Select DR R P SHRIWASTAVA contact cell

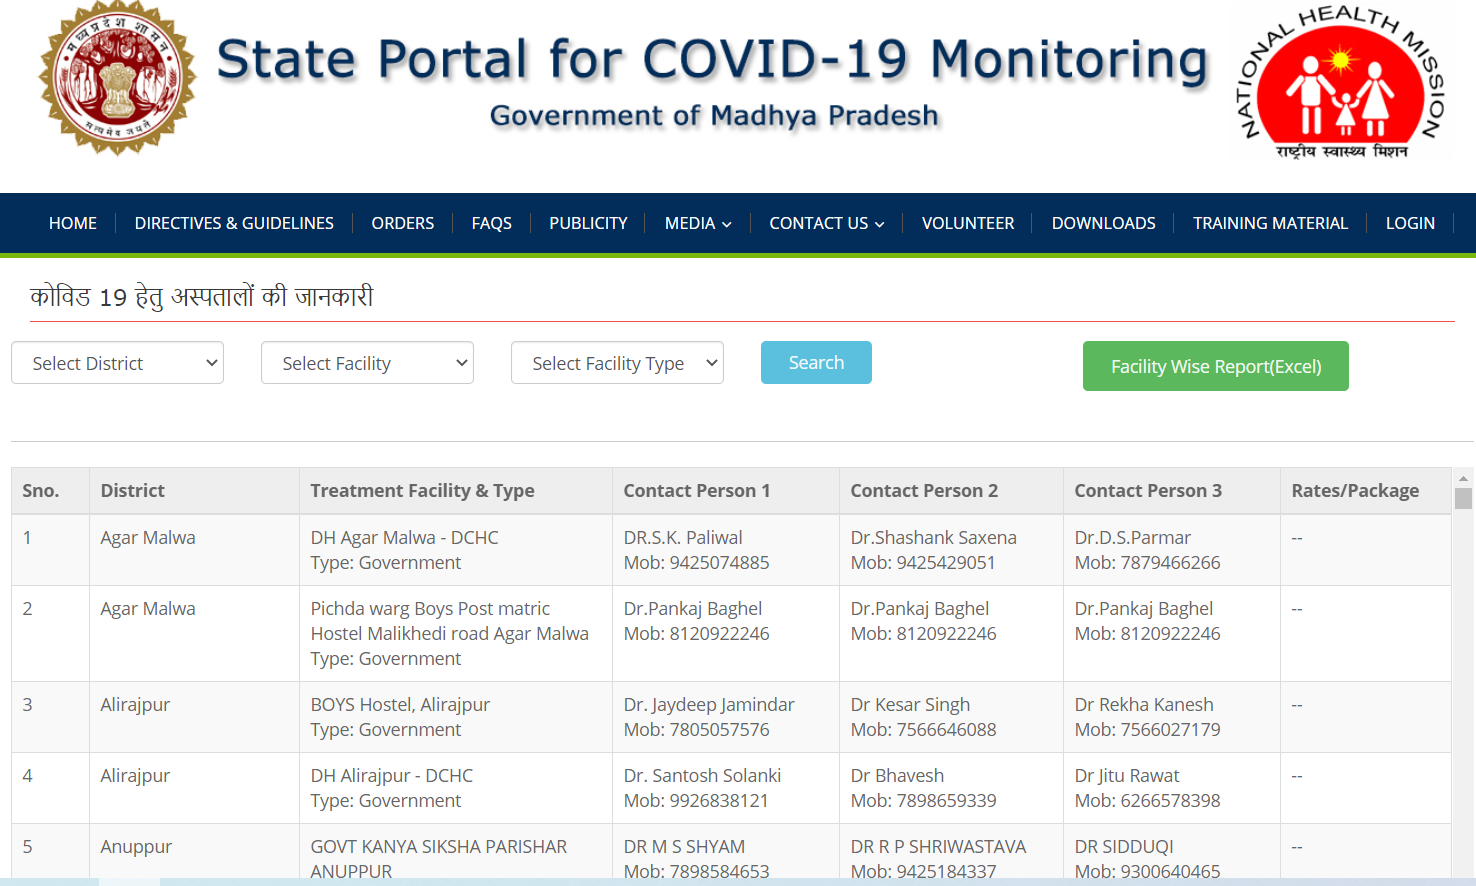[951, 852]
